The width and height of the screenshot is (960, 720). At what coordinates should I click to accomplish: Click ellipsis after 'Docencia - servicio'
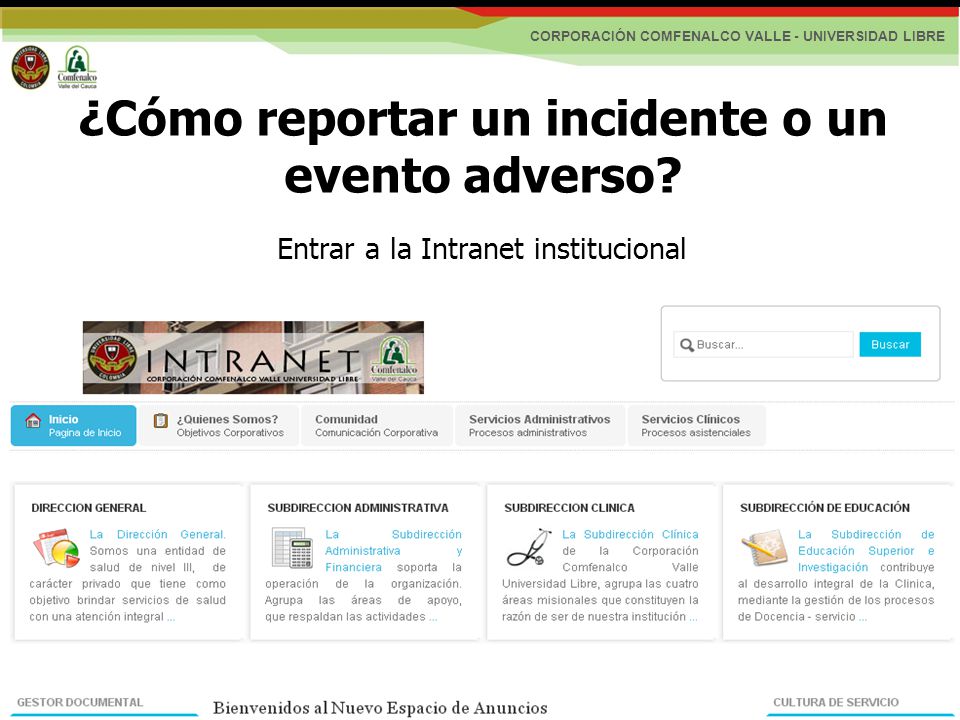[x=863, y=617]
